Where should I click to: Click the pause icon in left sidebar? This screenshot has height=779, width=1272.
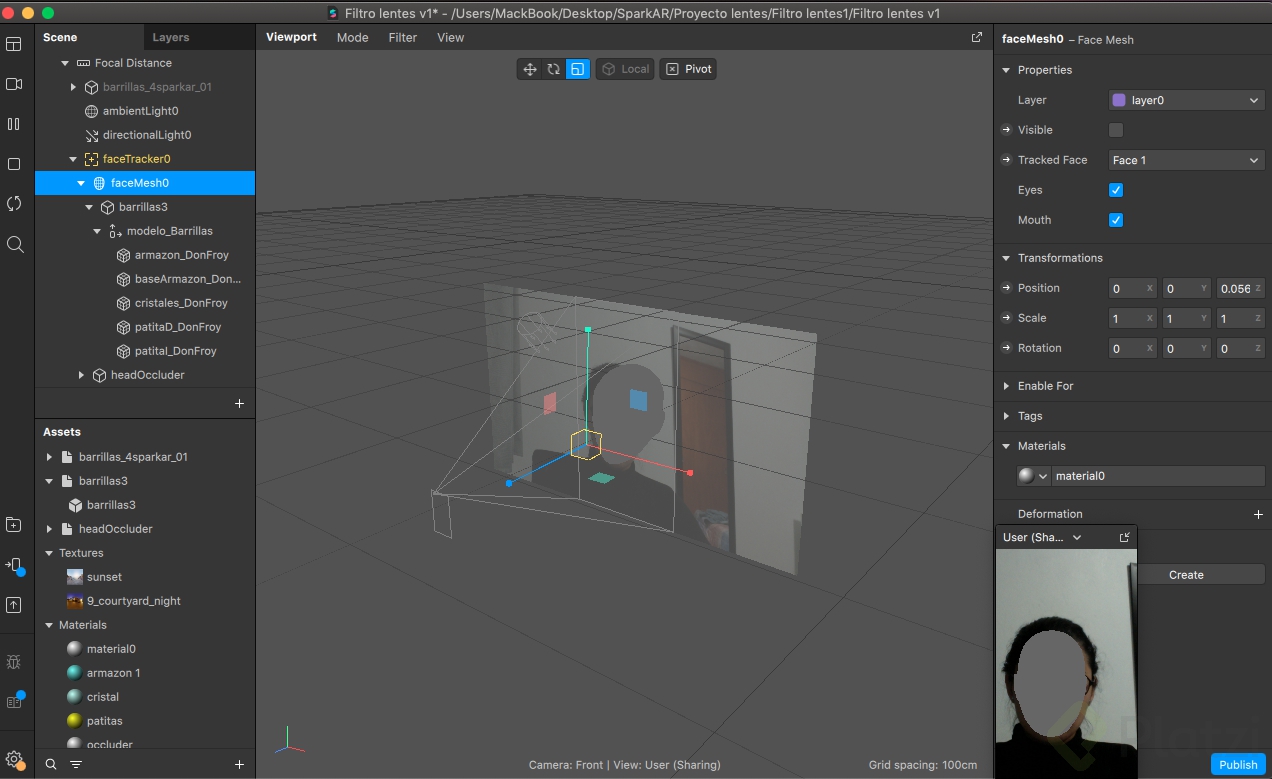[x=14, y=124]
